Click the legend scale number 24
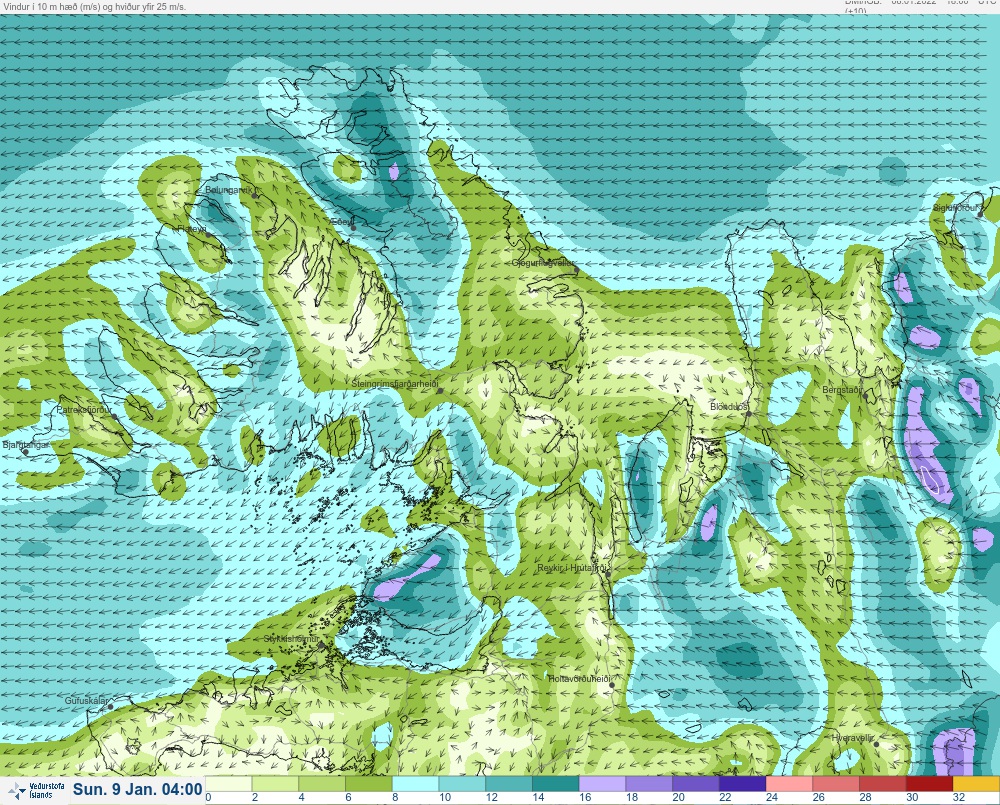This screenshot has width=1000, height=805. [772, 797]
